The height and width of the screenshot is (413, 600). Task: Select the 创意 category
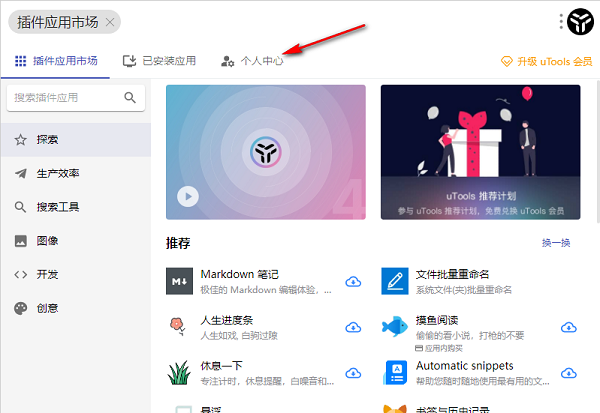pyautogui.click(x=76, y=308)
